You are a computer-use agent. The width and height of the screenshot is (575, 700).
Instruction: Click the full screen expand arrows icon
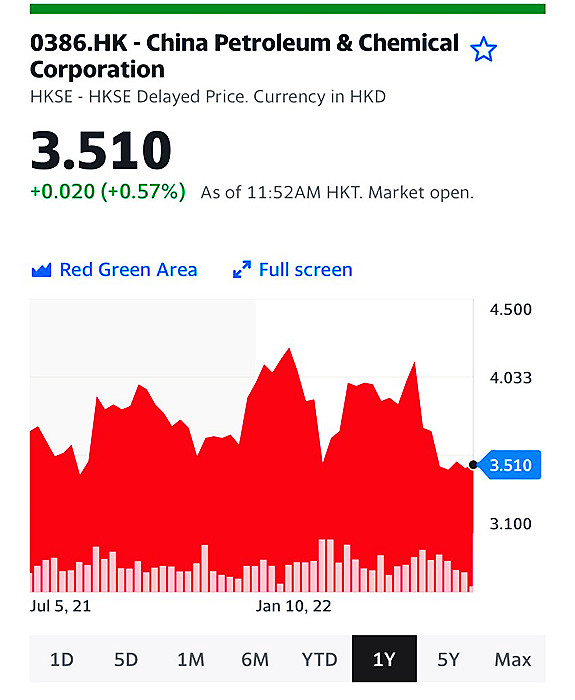[x=242, y=270]
